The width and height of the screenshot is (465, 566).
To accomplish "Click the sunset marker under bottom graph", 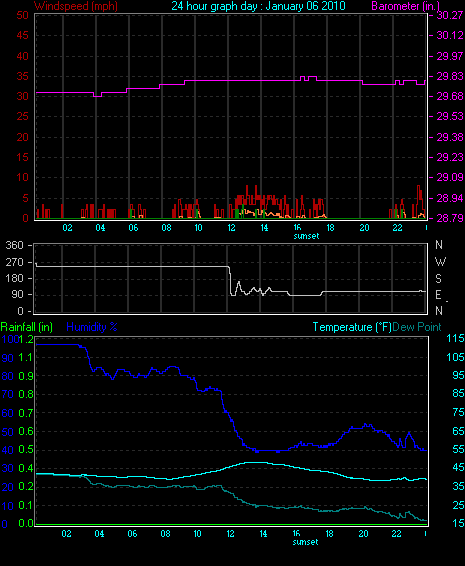I will point(305,542).
